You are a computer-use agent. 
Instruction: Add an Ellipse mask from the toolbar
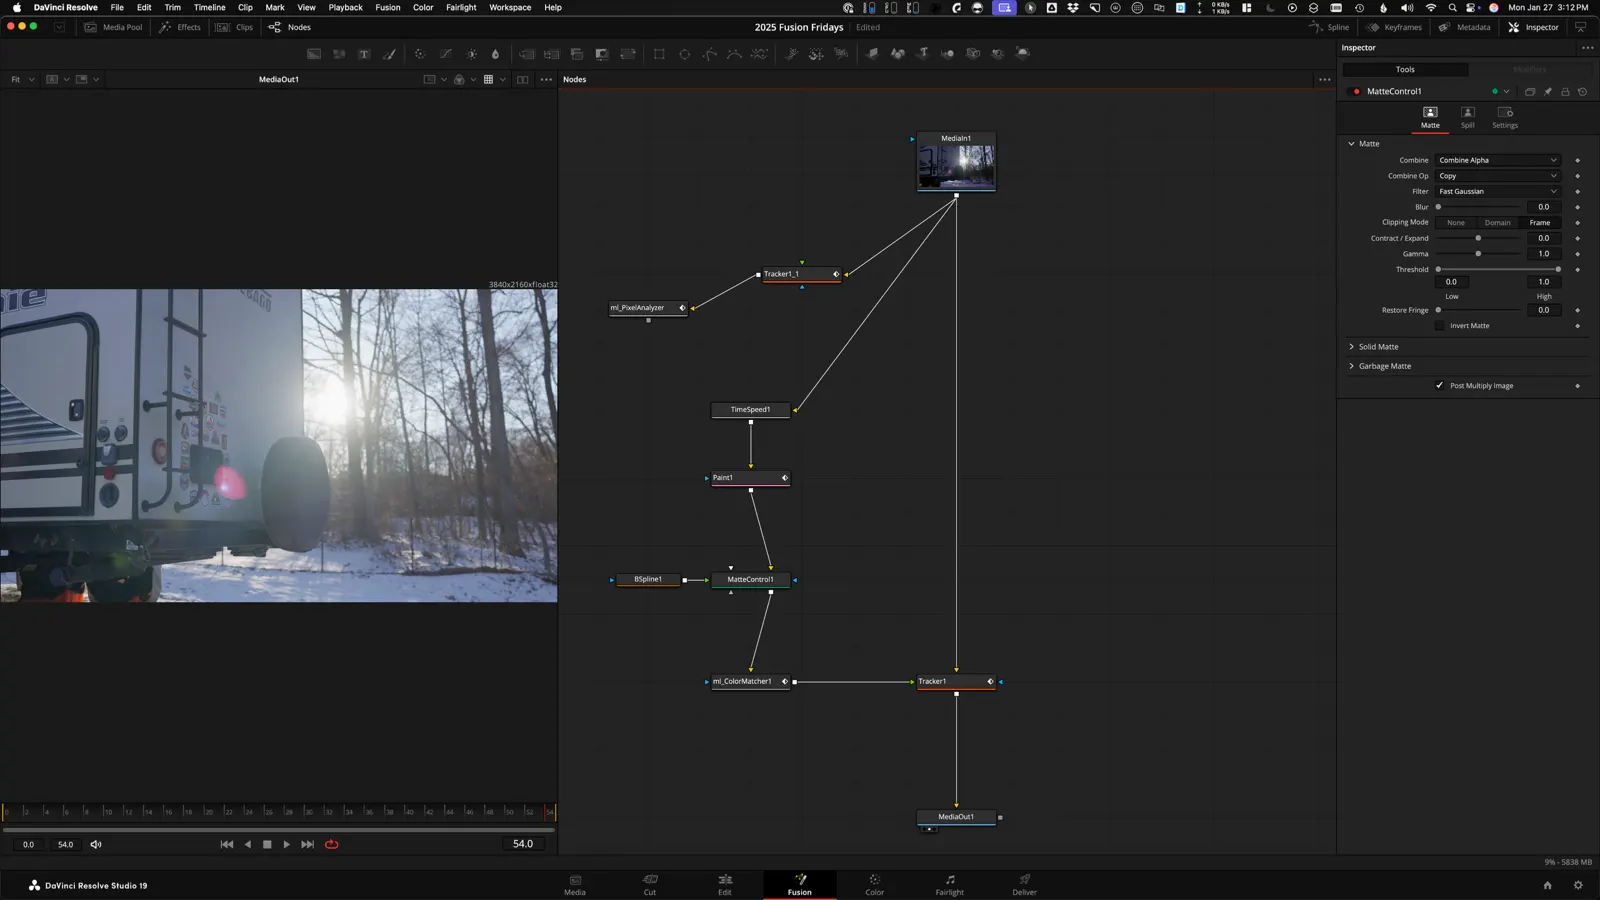(x=685, y=54)
